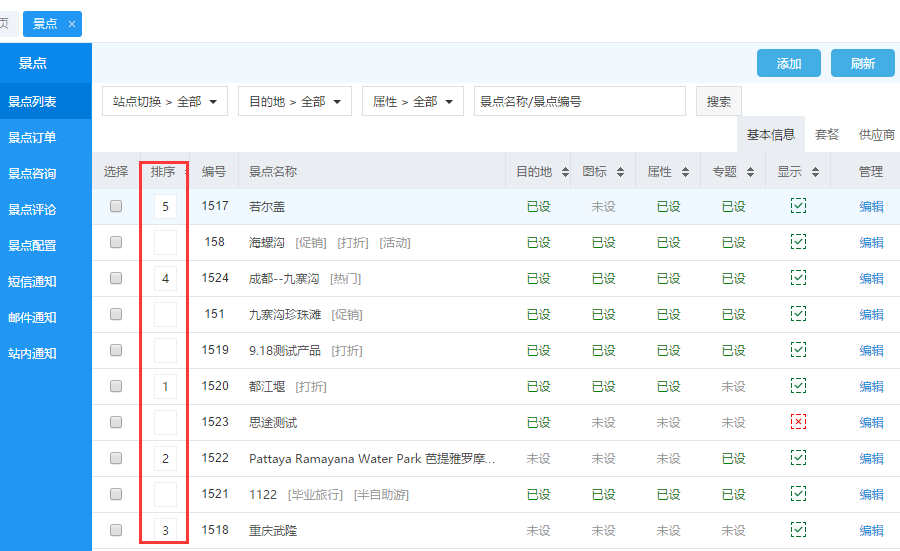Sort by 图标 column arrows

pos(620,172)
